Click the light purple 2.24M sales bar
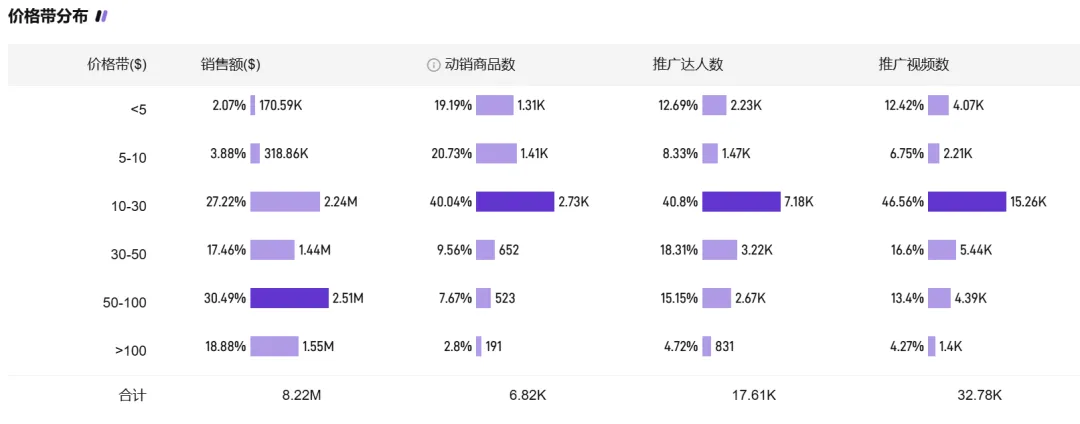Viewport: 1080px width, 424px height. click(284, 202)
